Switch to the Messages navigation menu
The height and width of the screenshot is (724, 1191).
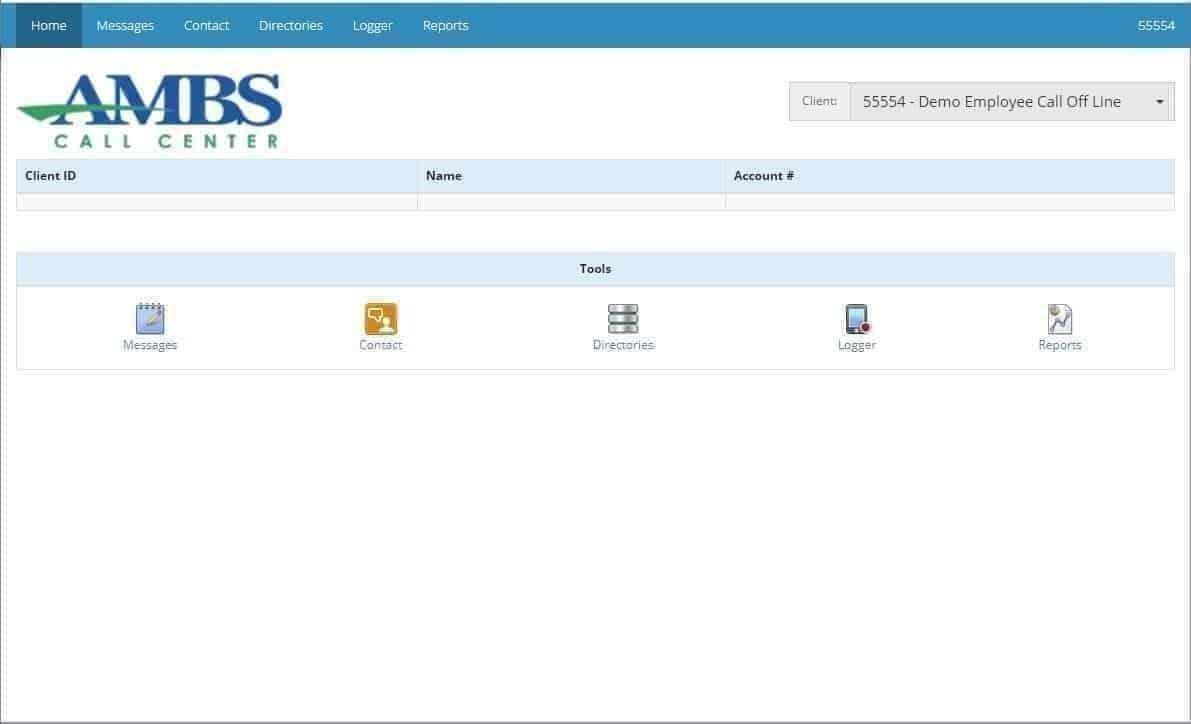point(124,25)
